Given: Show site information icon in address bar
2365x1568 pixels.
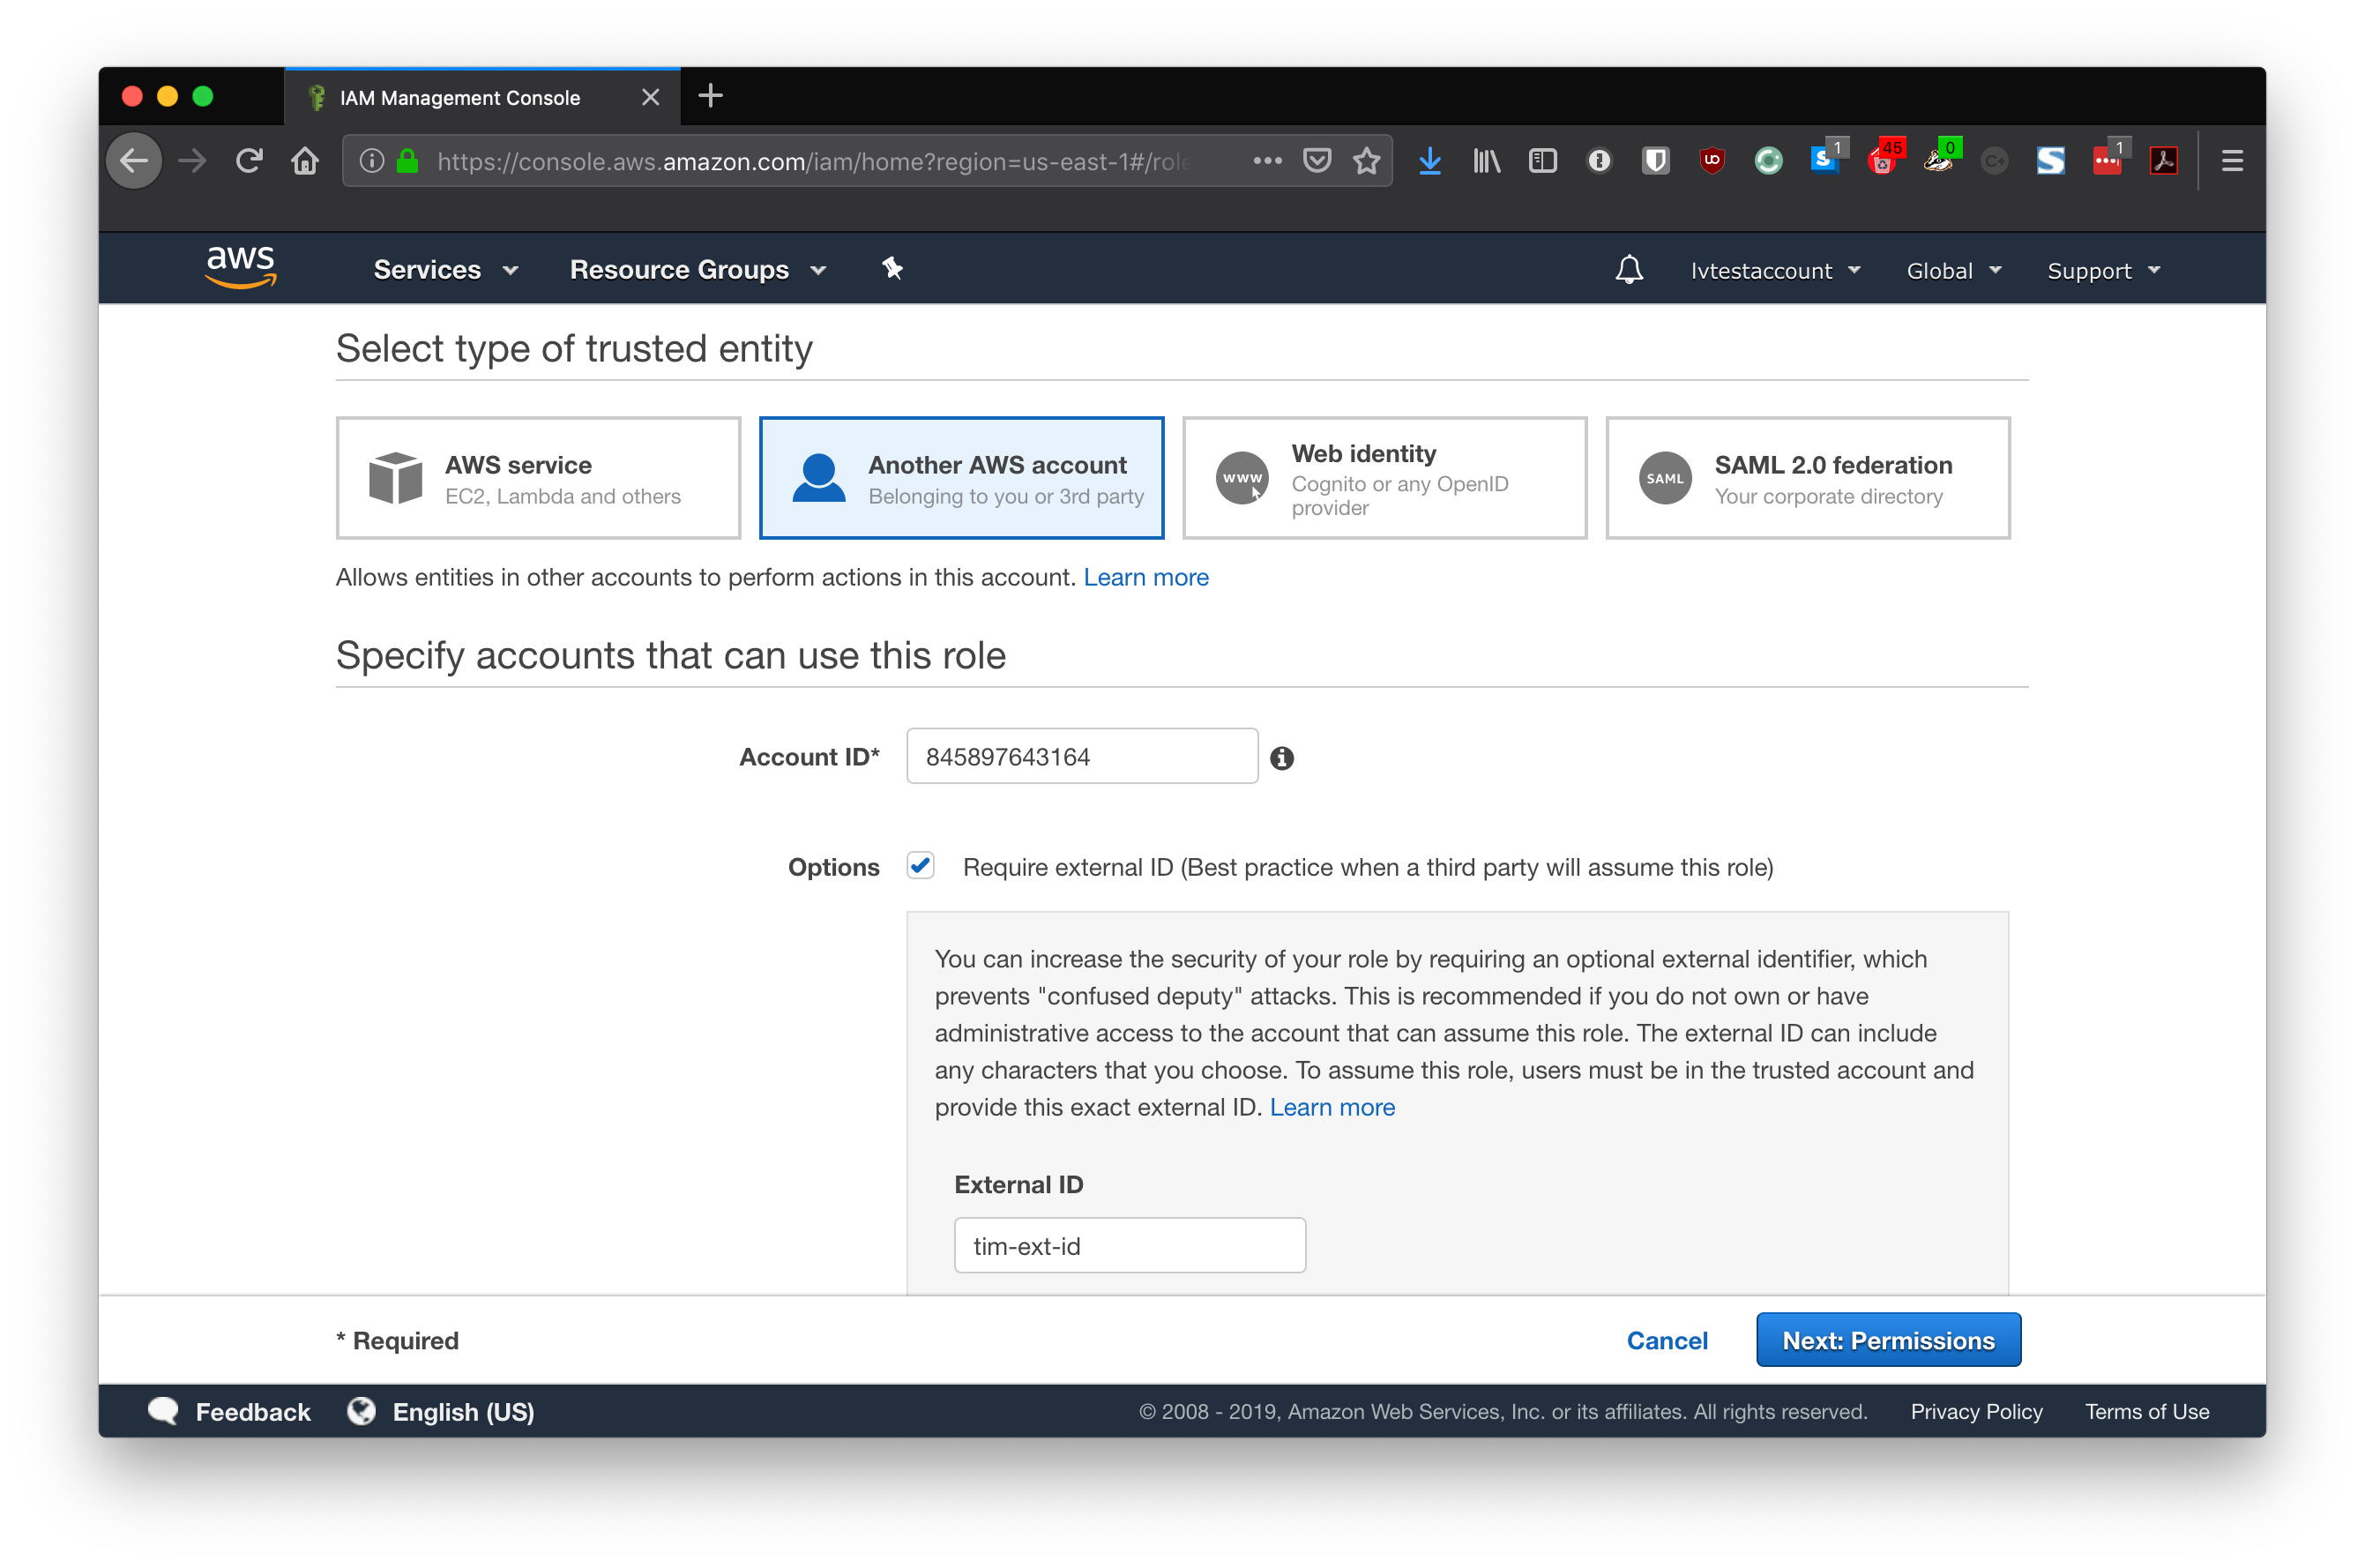Looking at the screenshot, I should (x=371, y=161).
